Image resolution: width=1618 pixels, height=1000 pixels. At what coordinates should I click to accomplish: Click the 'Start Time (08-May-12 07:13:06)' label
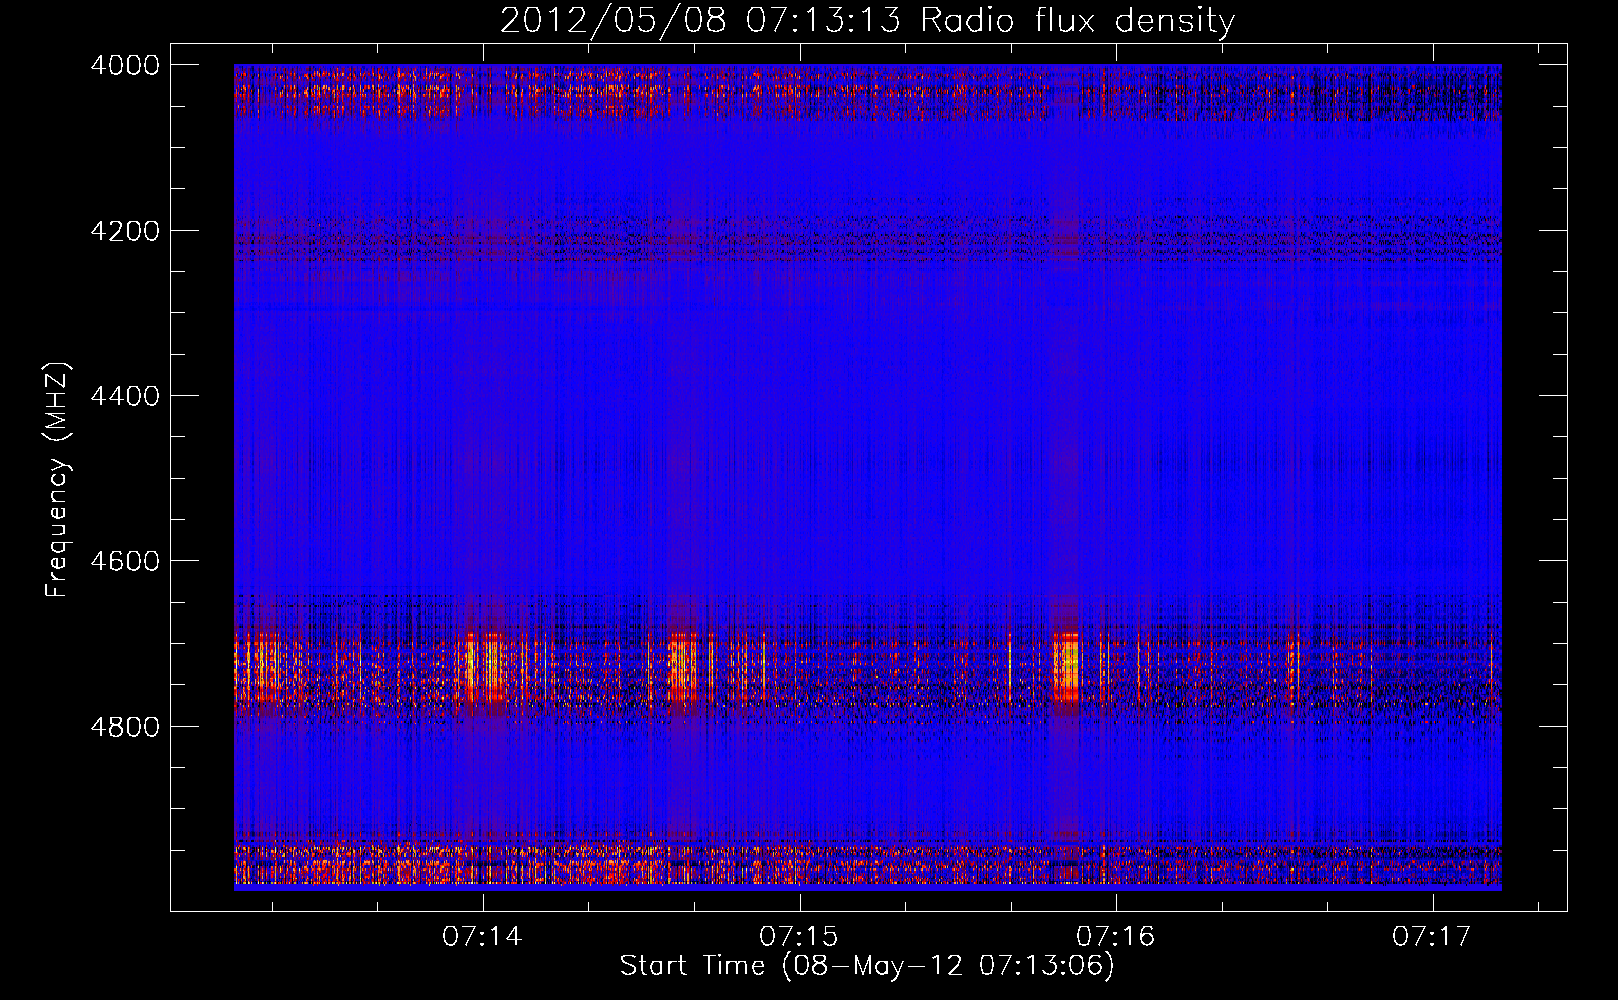pos(867,966)
